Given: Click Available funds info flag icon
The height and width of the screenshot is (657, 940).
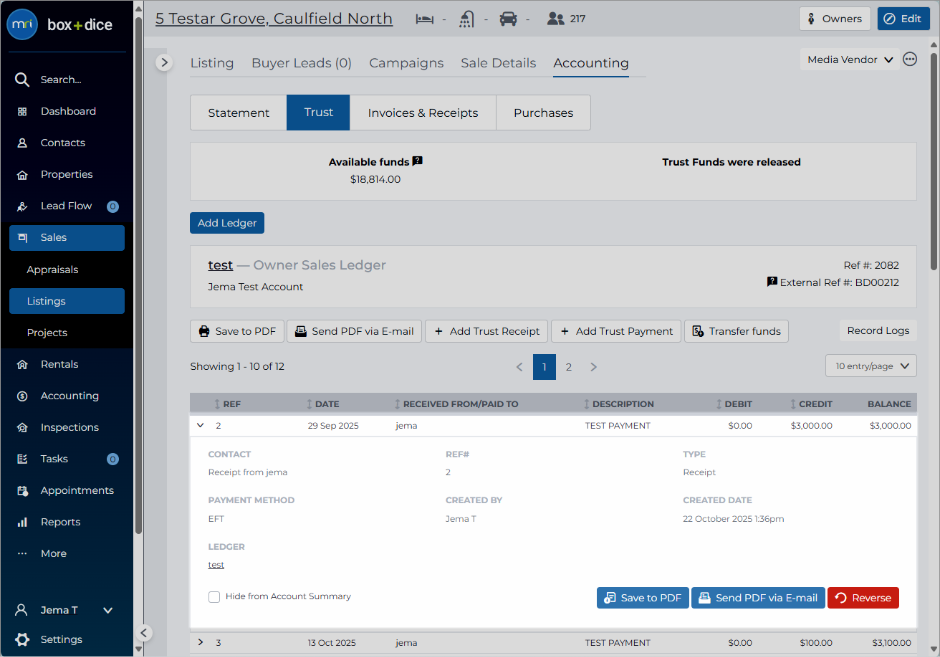Looking at the screenshot, I should (x=418, y=161).
